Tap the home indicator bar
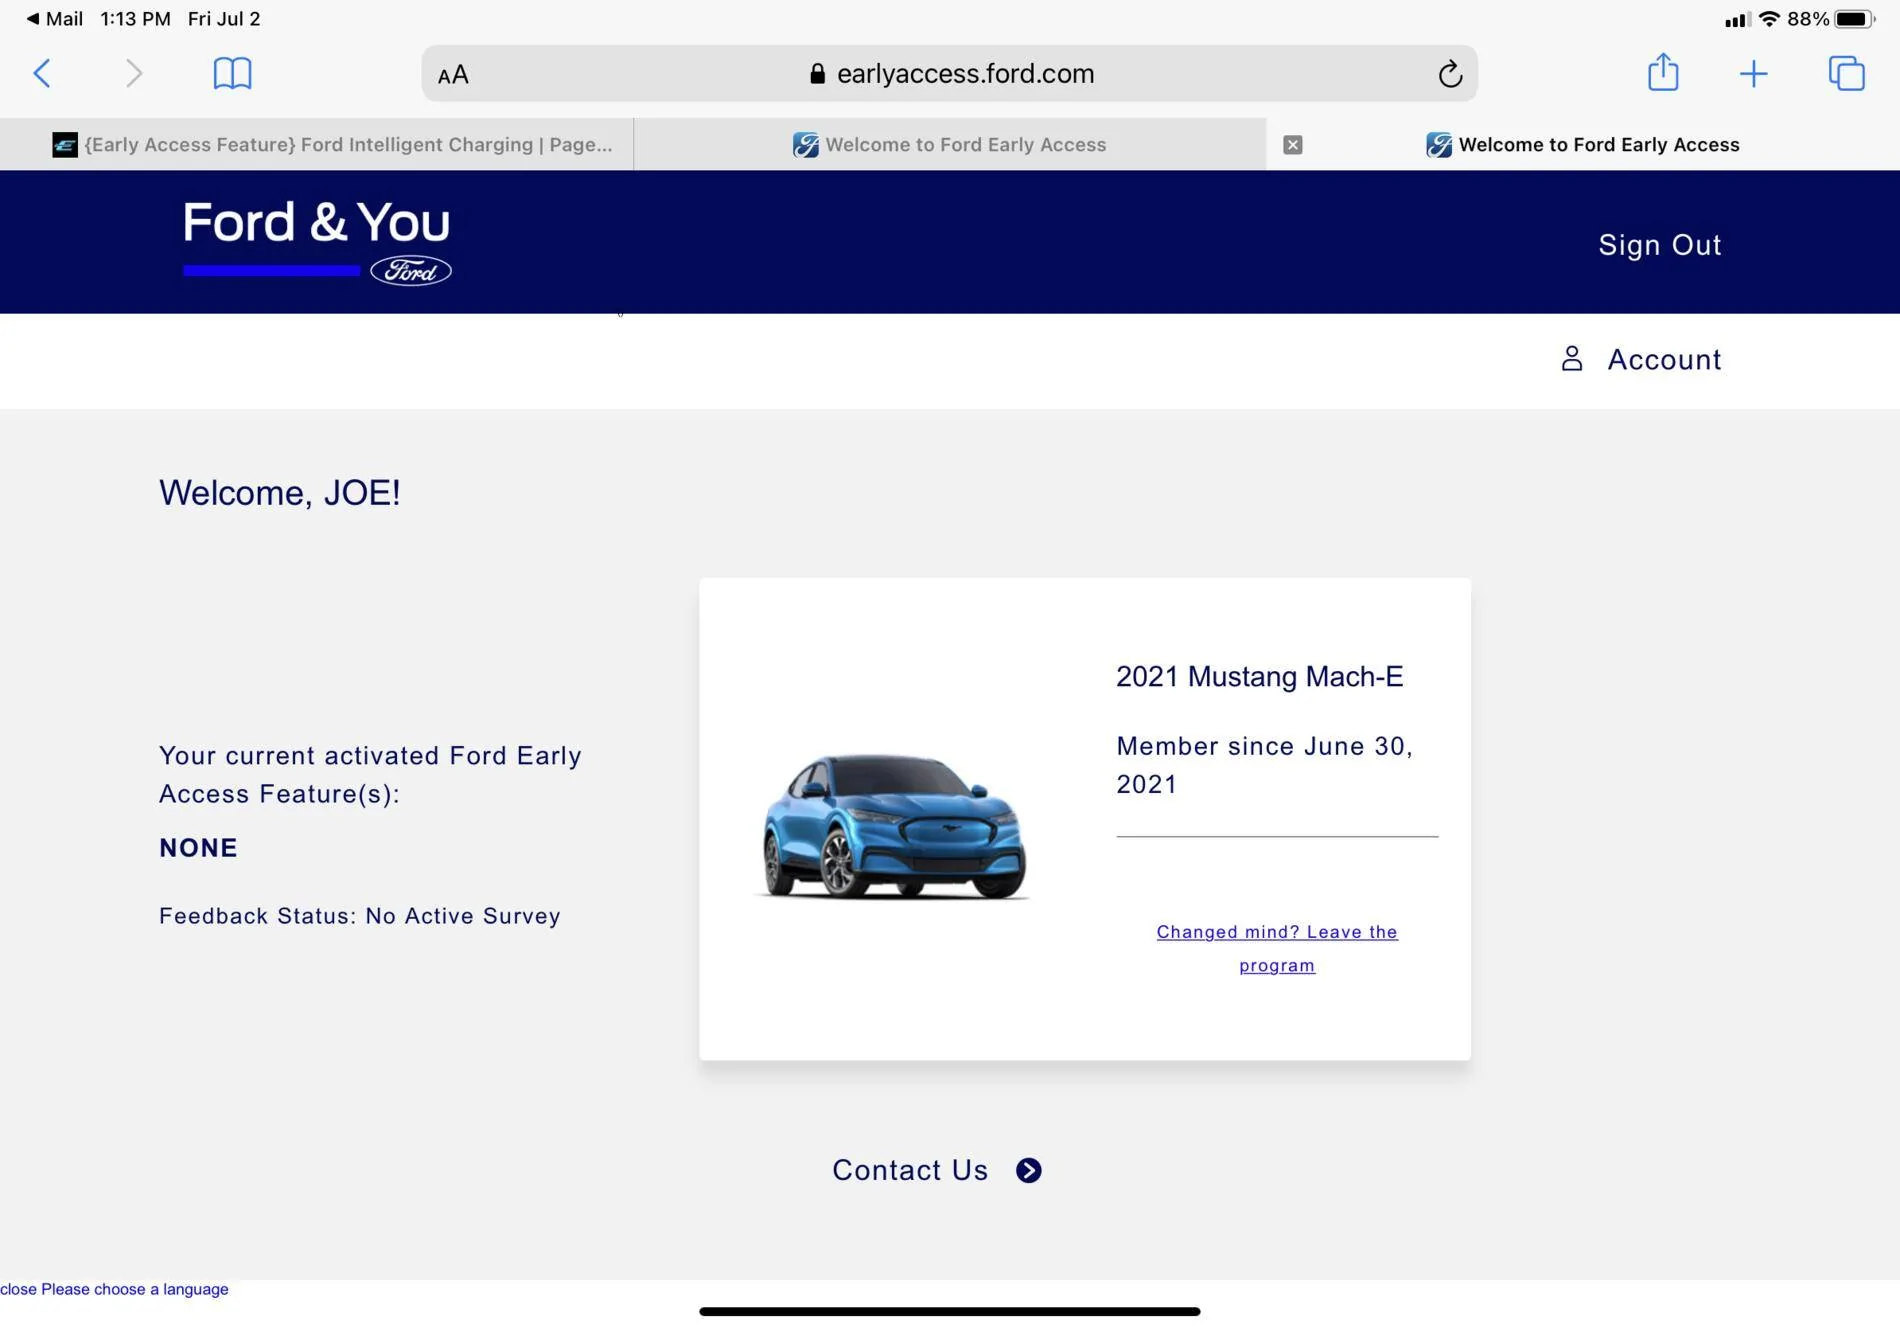1900x1328 pixels. pos(949,1311)
